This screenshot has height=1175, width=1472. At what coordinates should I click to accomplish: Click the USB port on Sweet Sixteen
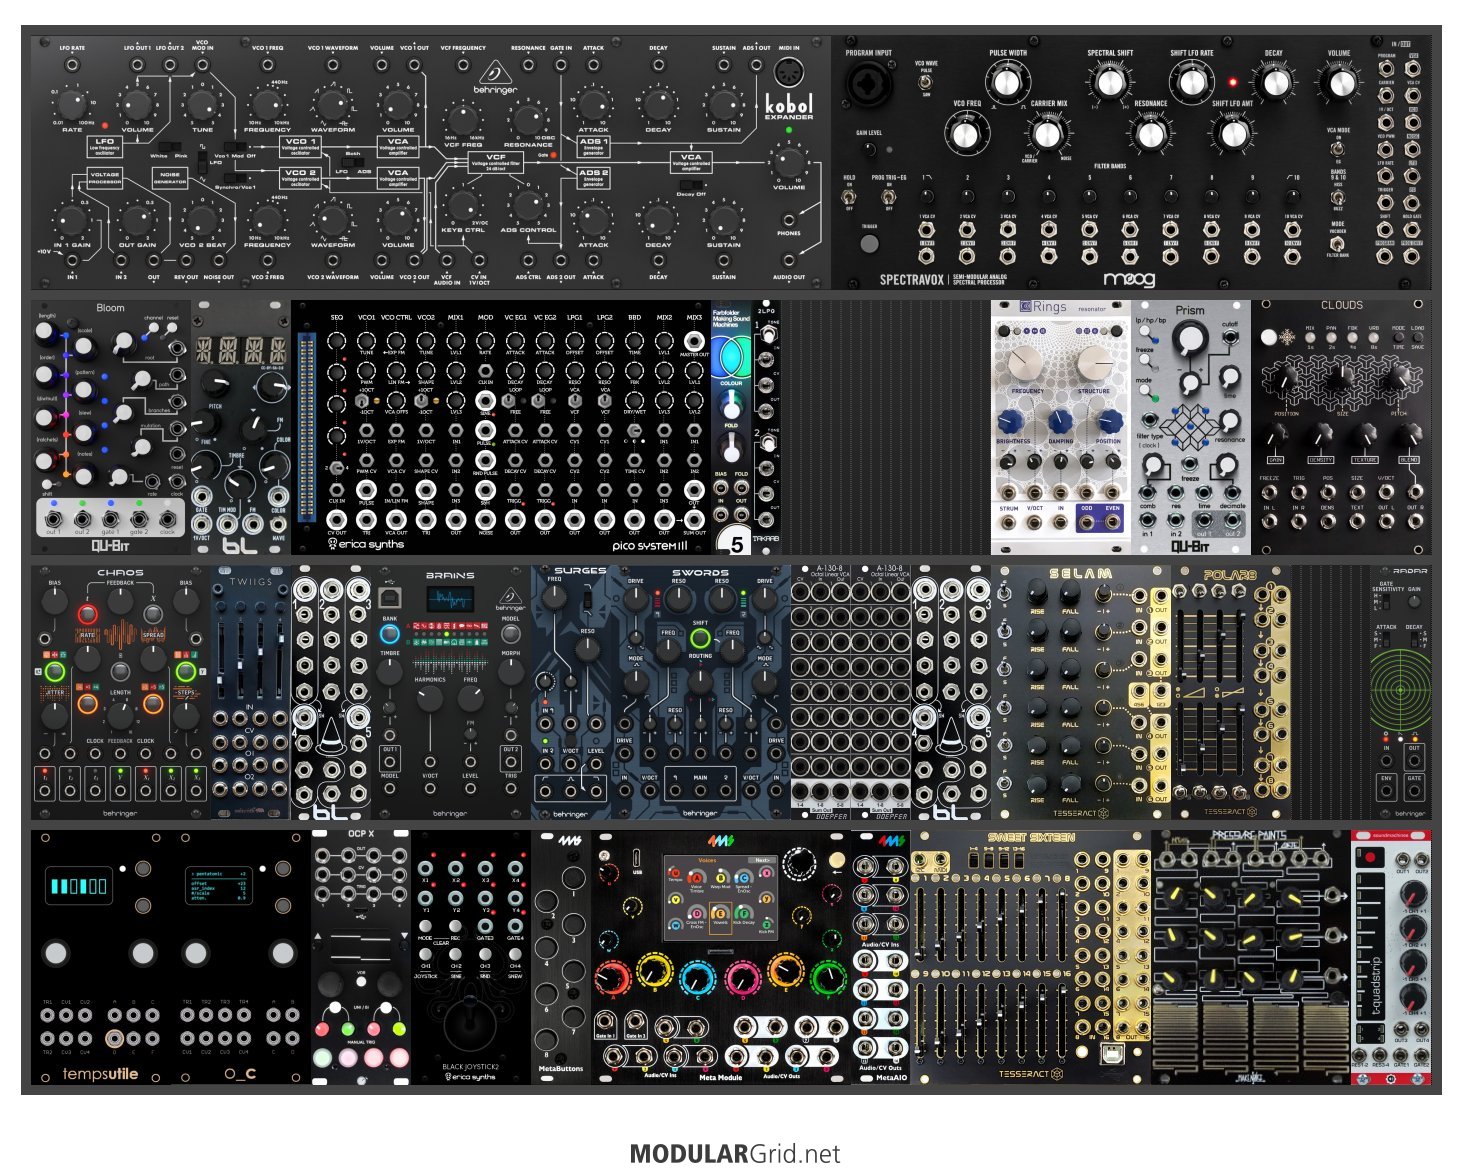1110,1053
